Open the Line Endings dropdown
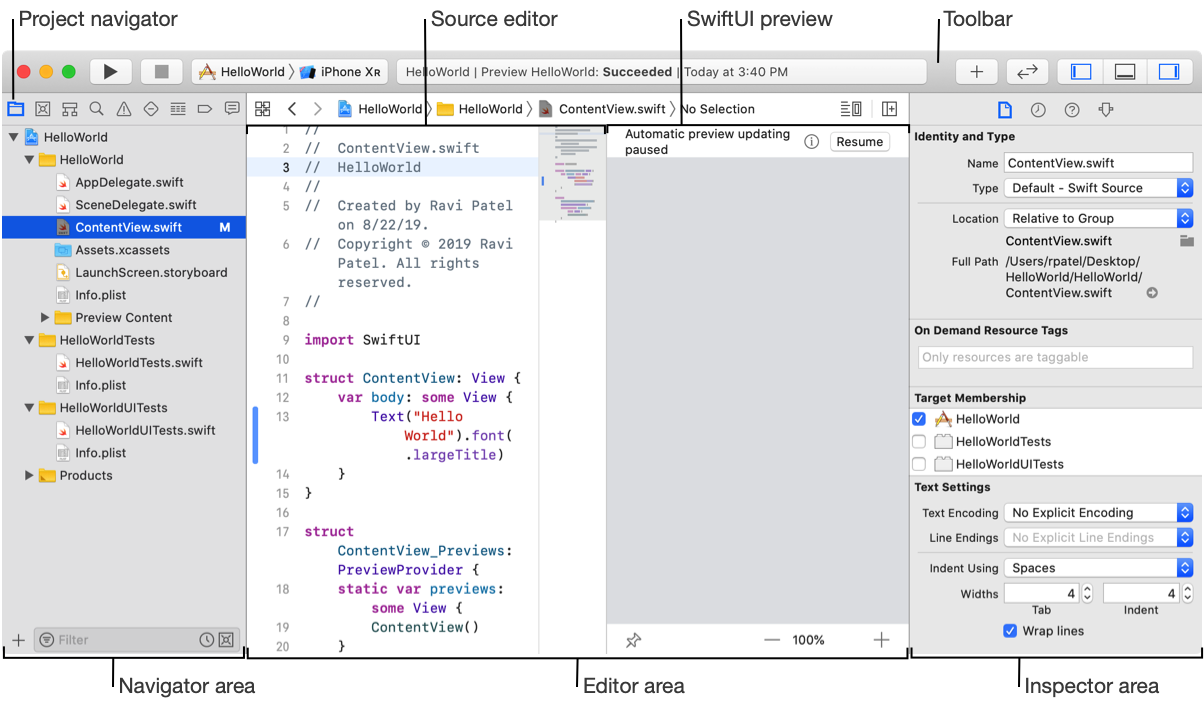 point(1098,538)
